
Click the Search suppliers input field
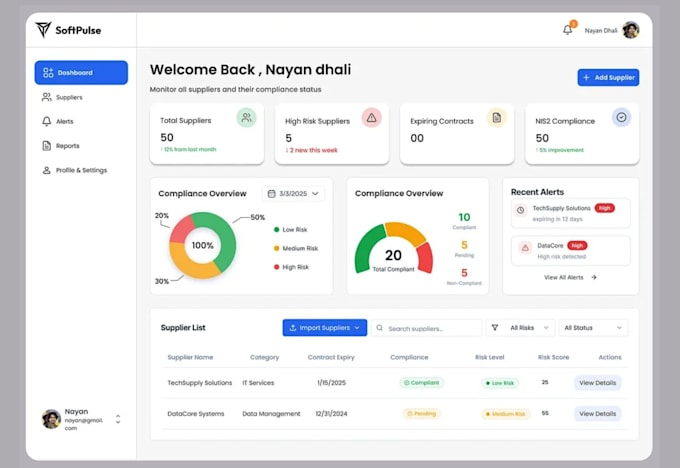(427, 328)
